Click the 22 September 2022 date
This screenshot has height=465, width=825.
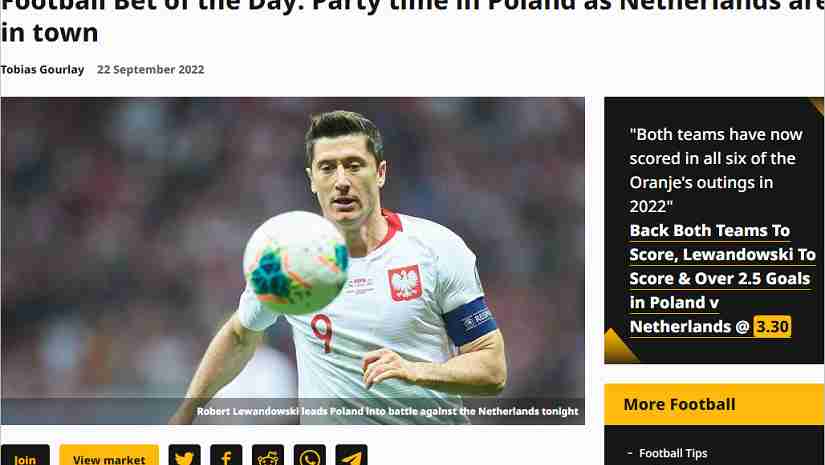[x=150, y=69]
